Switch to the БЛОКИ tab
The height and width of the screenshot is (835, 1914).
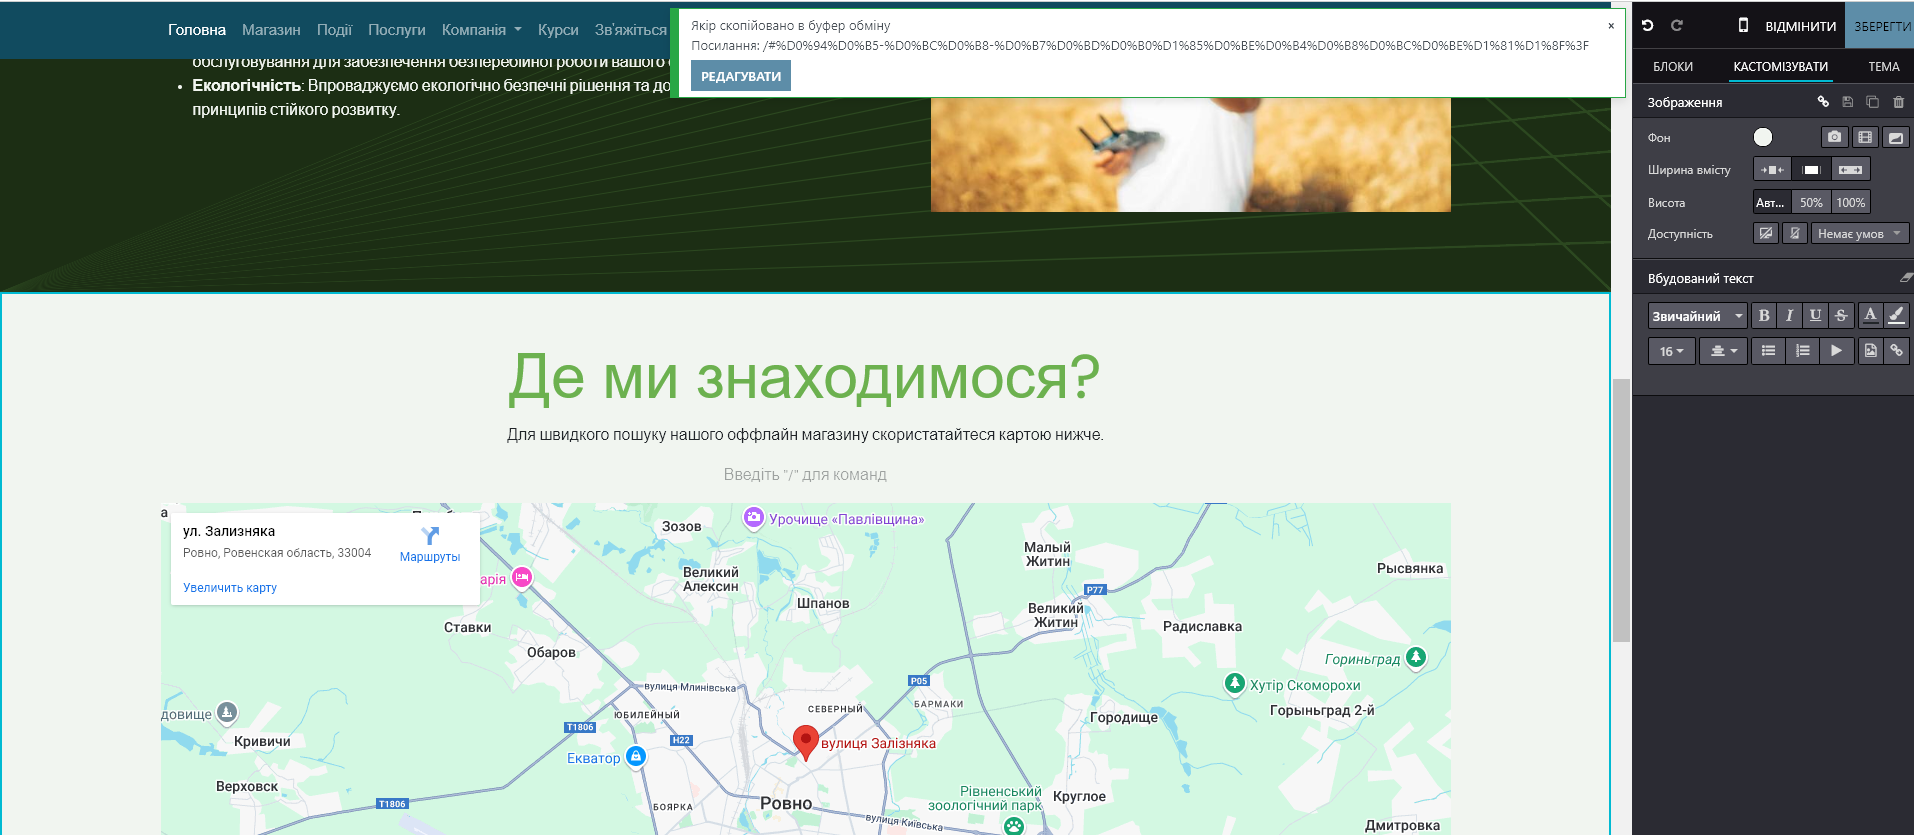coord(1672,67)
